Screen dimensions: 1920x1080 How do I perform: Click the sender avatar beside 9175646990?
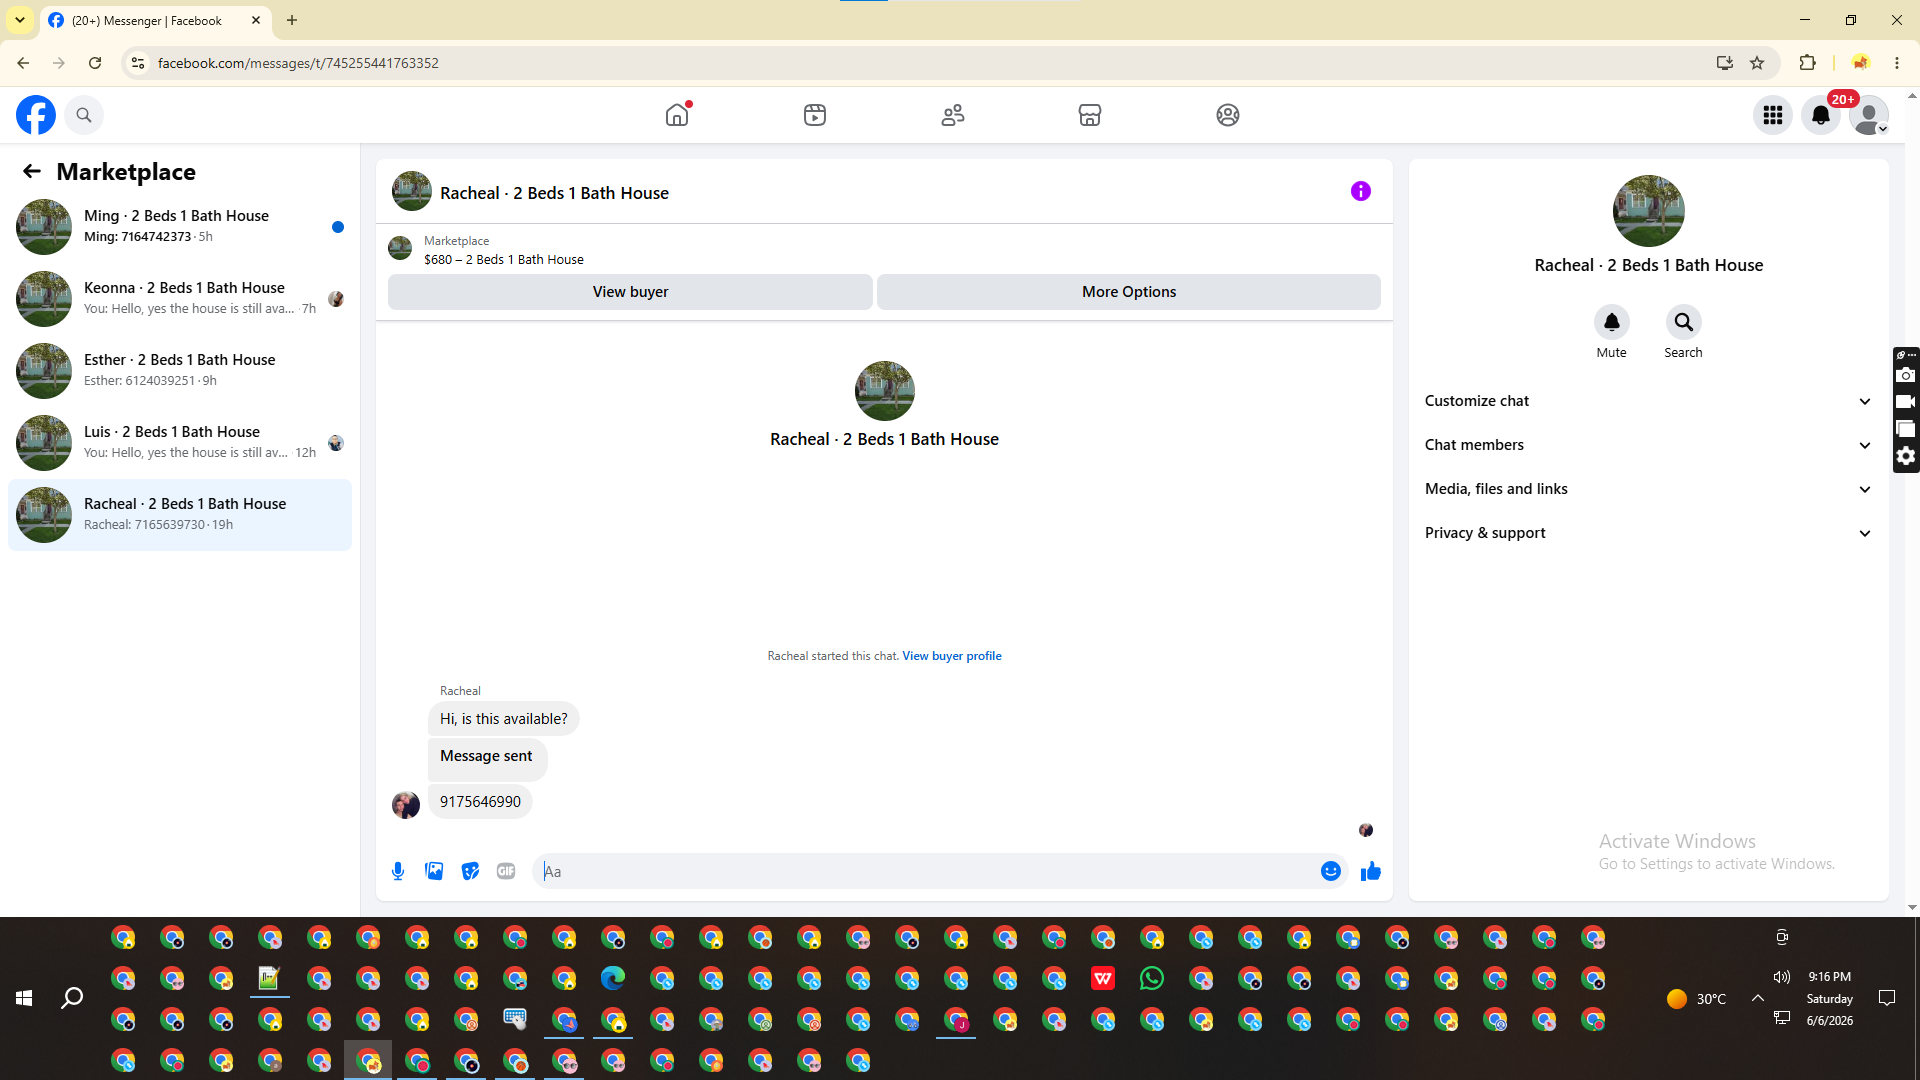[x=406, y=805]
